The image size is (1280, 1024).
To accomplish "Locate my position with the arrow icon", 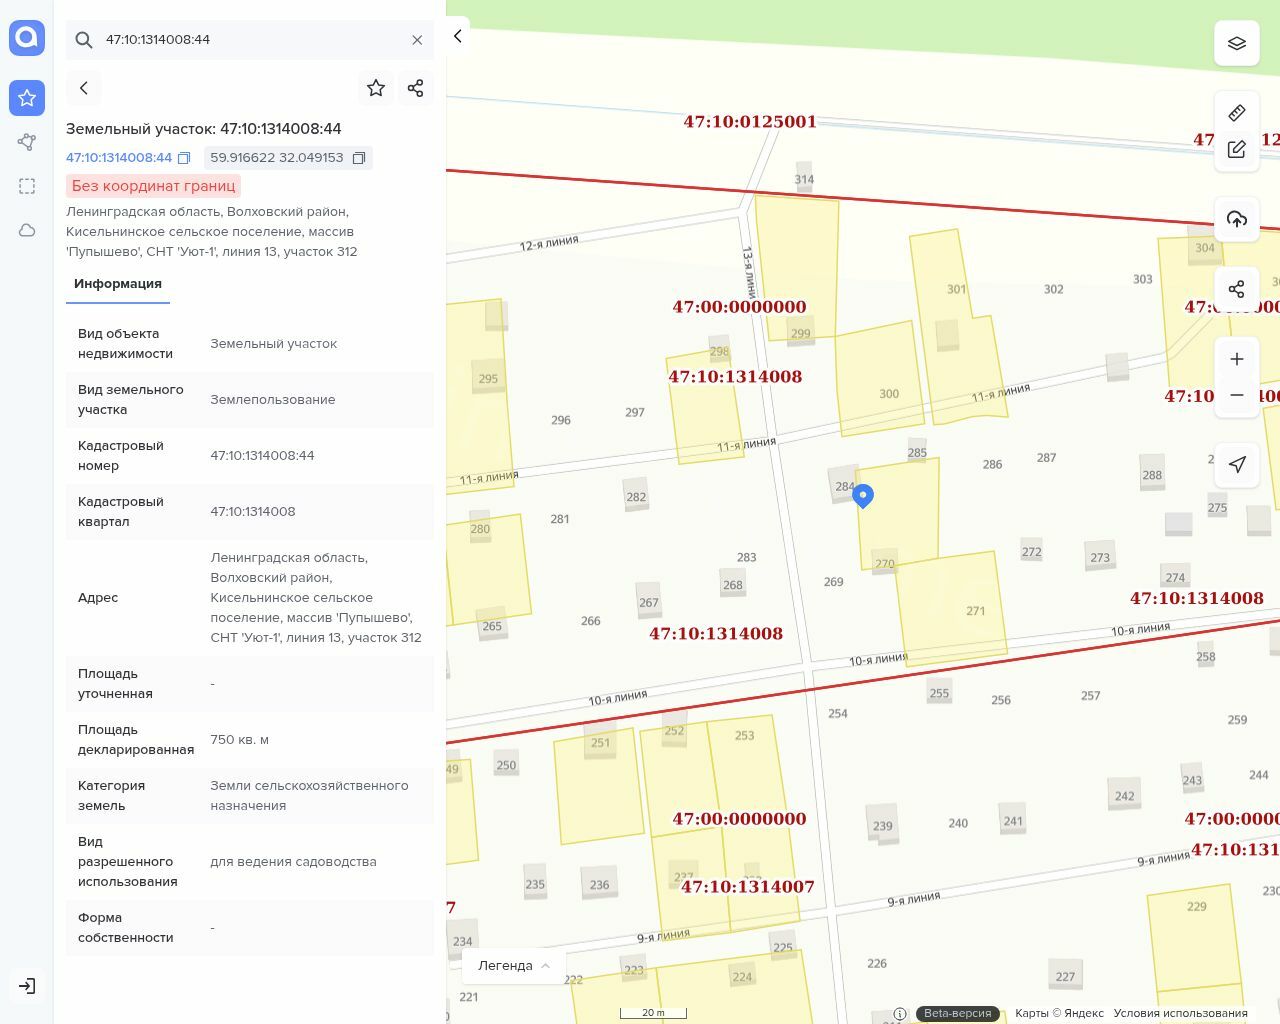I will point(1236,464).
